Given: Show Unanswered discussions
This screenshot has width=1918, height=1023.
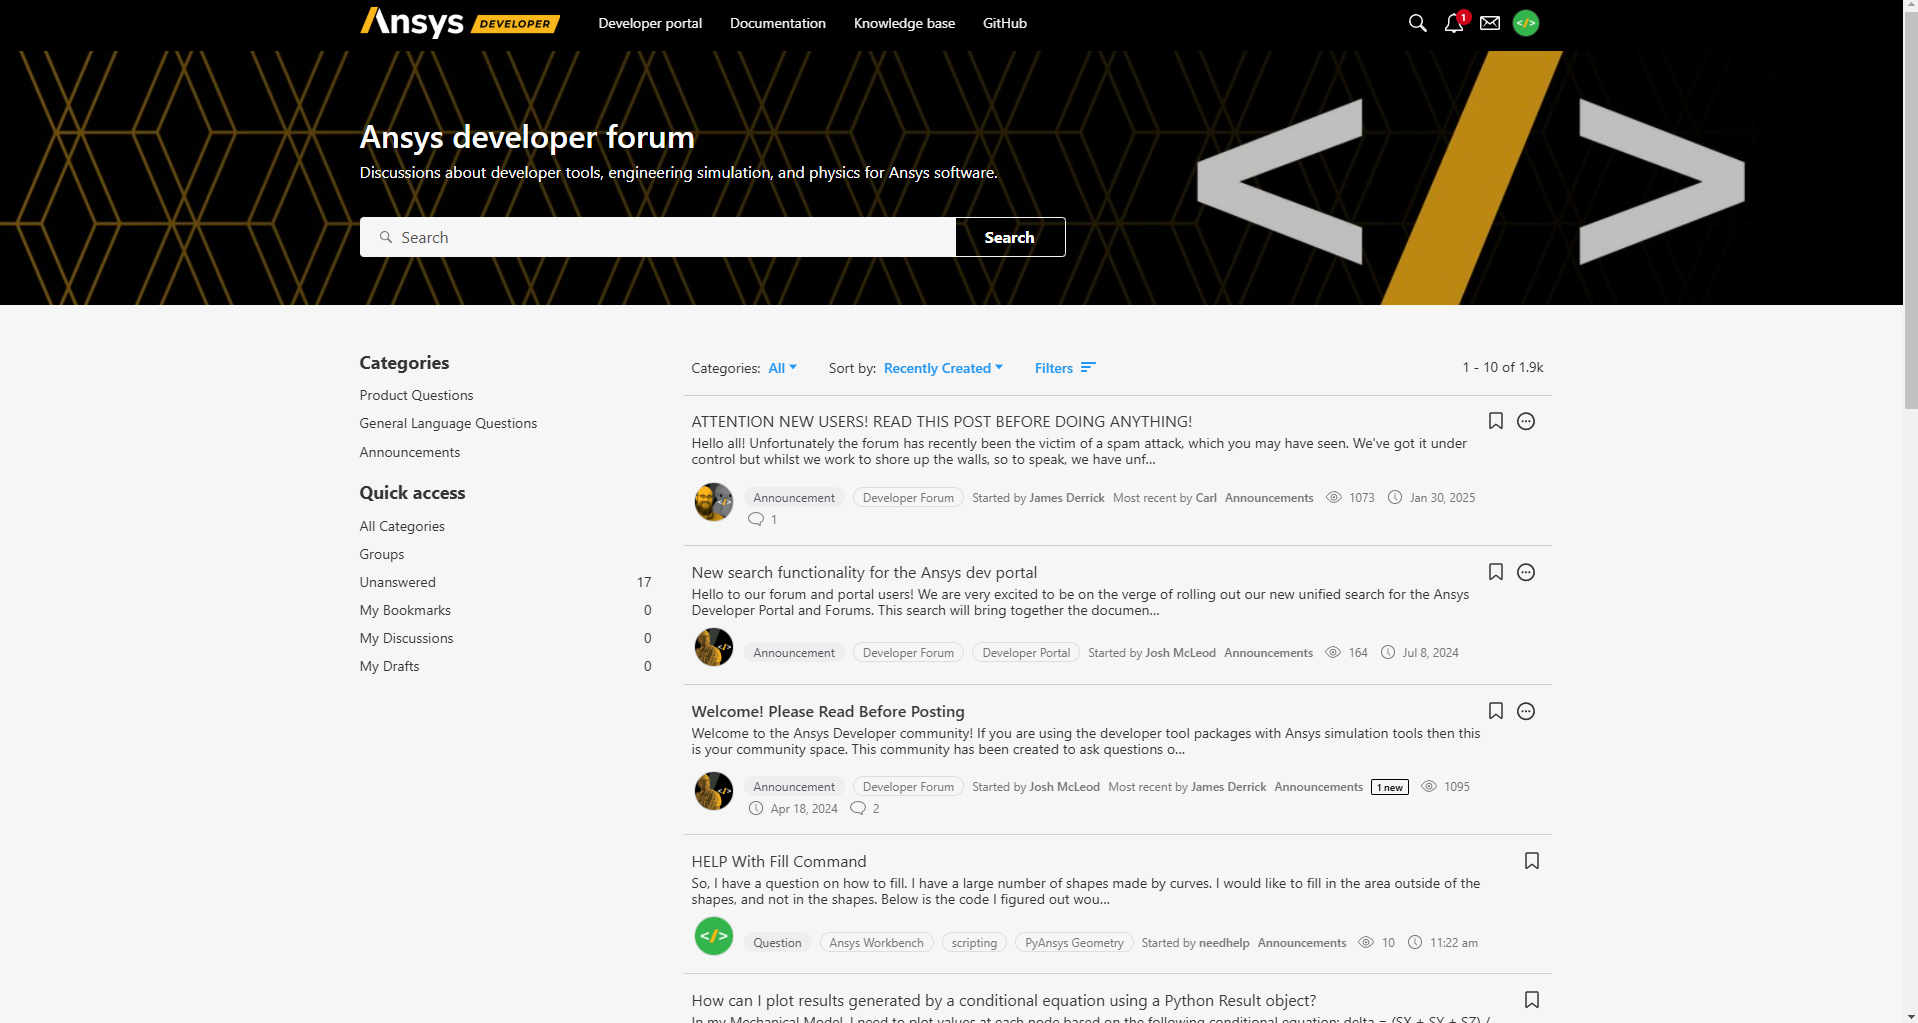Looking at the screenshot, I should click(x=398, y=582).
